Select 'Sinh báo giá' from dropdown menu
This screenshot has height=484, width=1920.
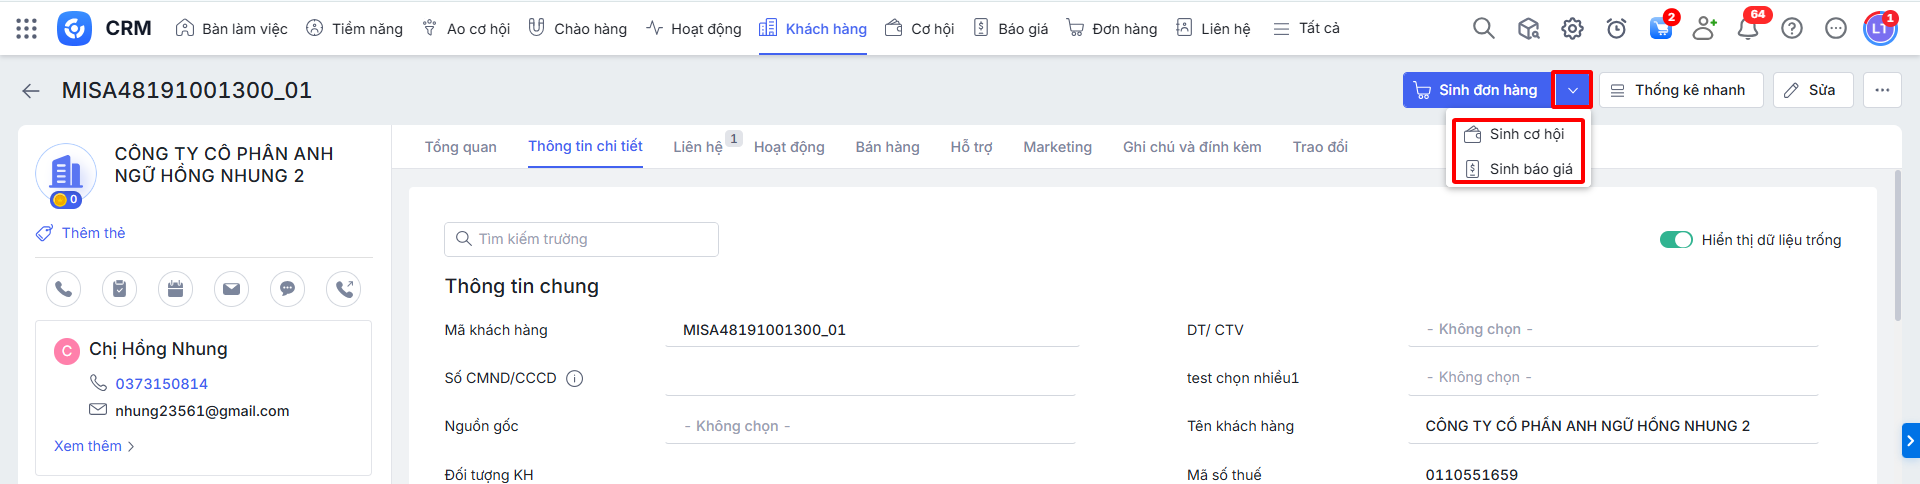[x=1530, y=169]
